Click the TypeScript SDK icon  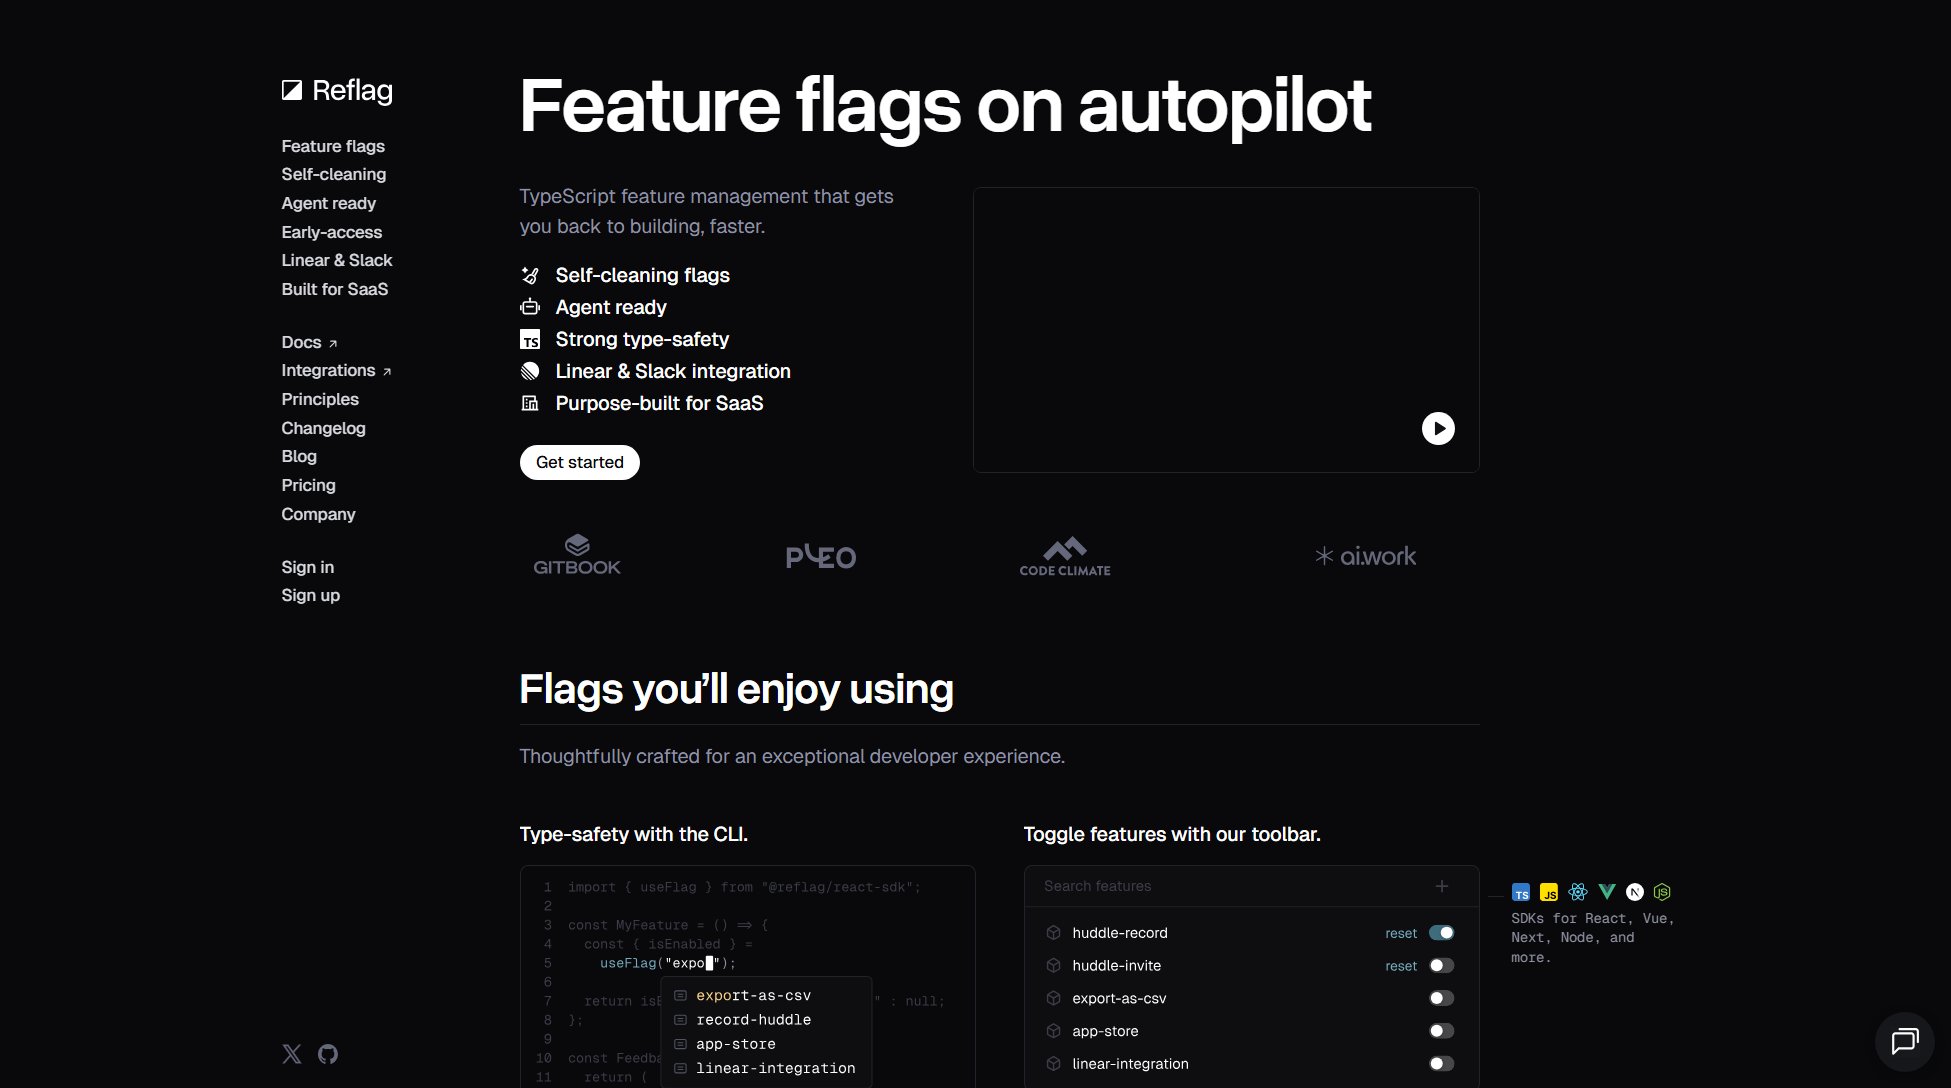(1521, 893)
